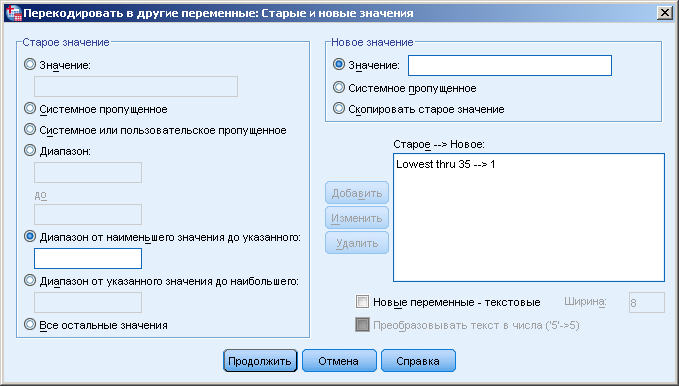Choose 'Системное или пользовательское пропущенное' option

click(x=30, y=129)
